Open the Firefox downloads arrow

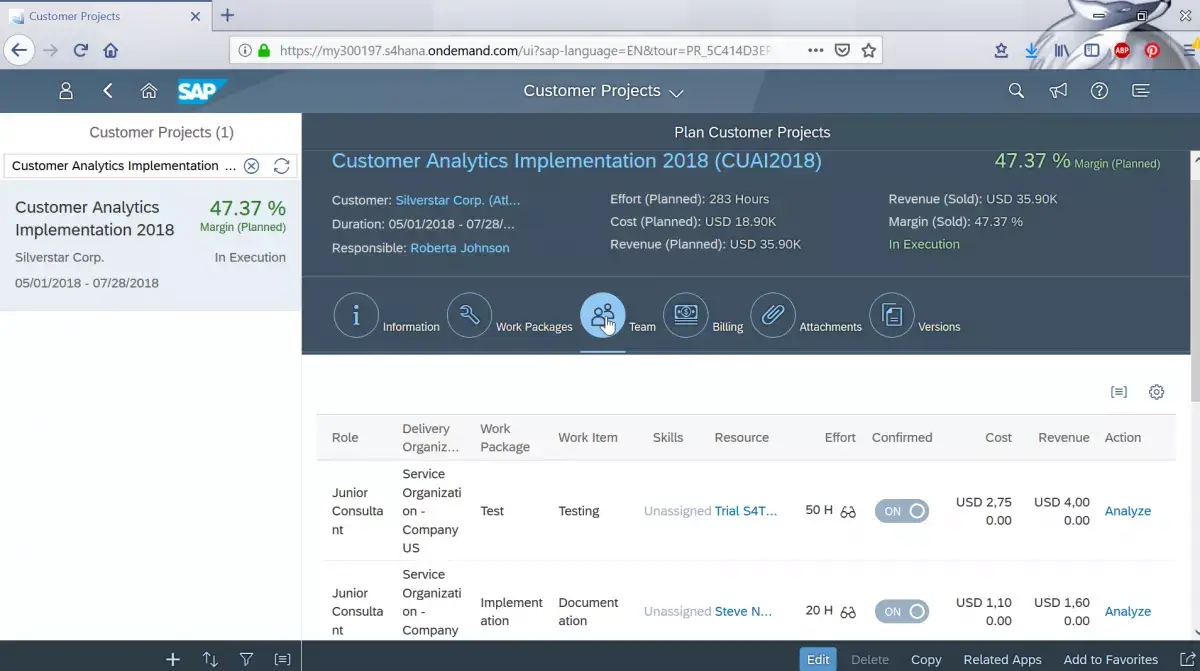coord(1032,50)
